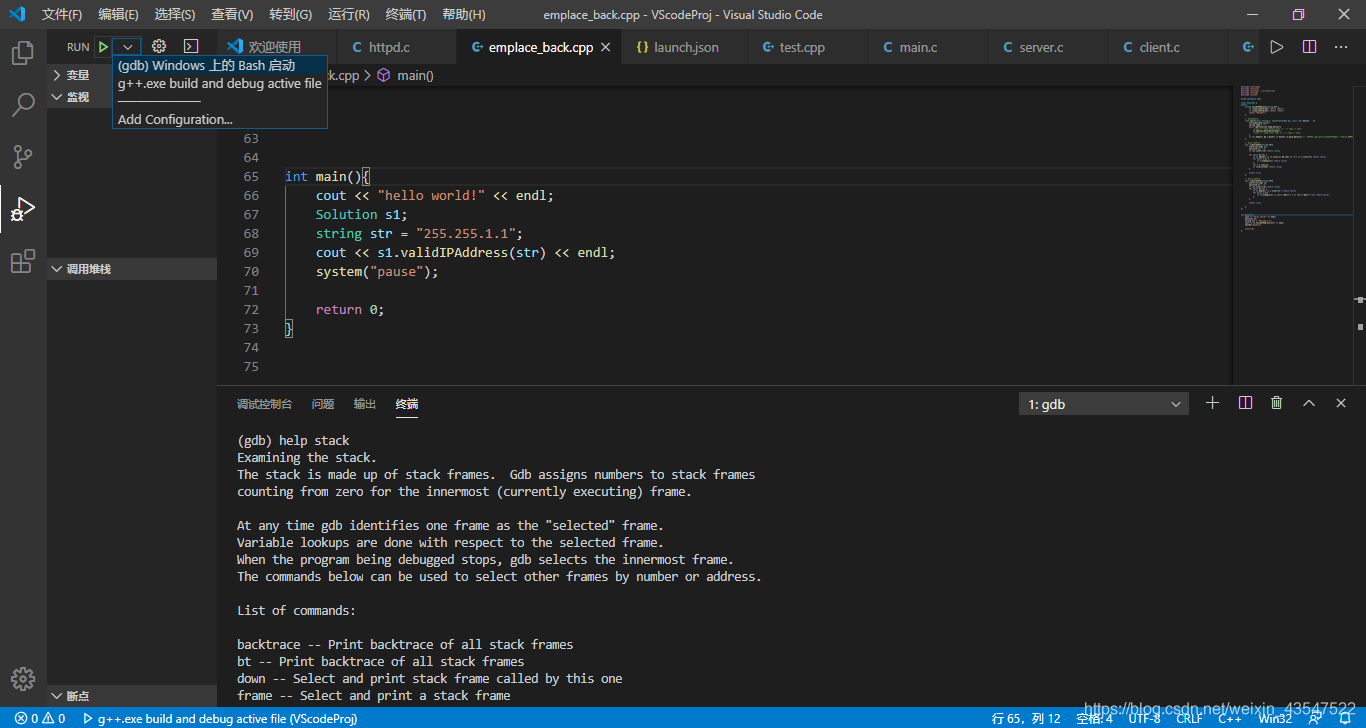Choose Add Configuration... entry
The image size is (1366, 728).
[220, 119]
